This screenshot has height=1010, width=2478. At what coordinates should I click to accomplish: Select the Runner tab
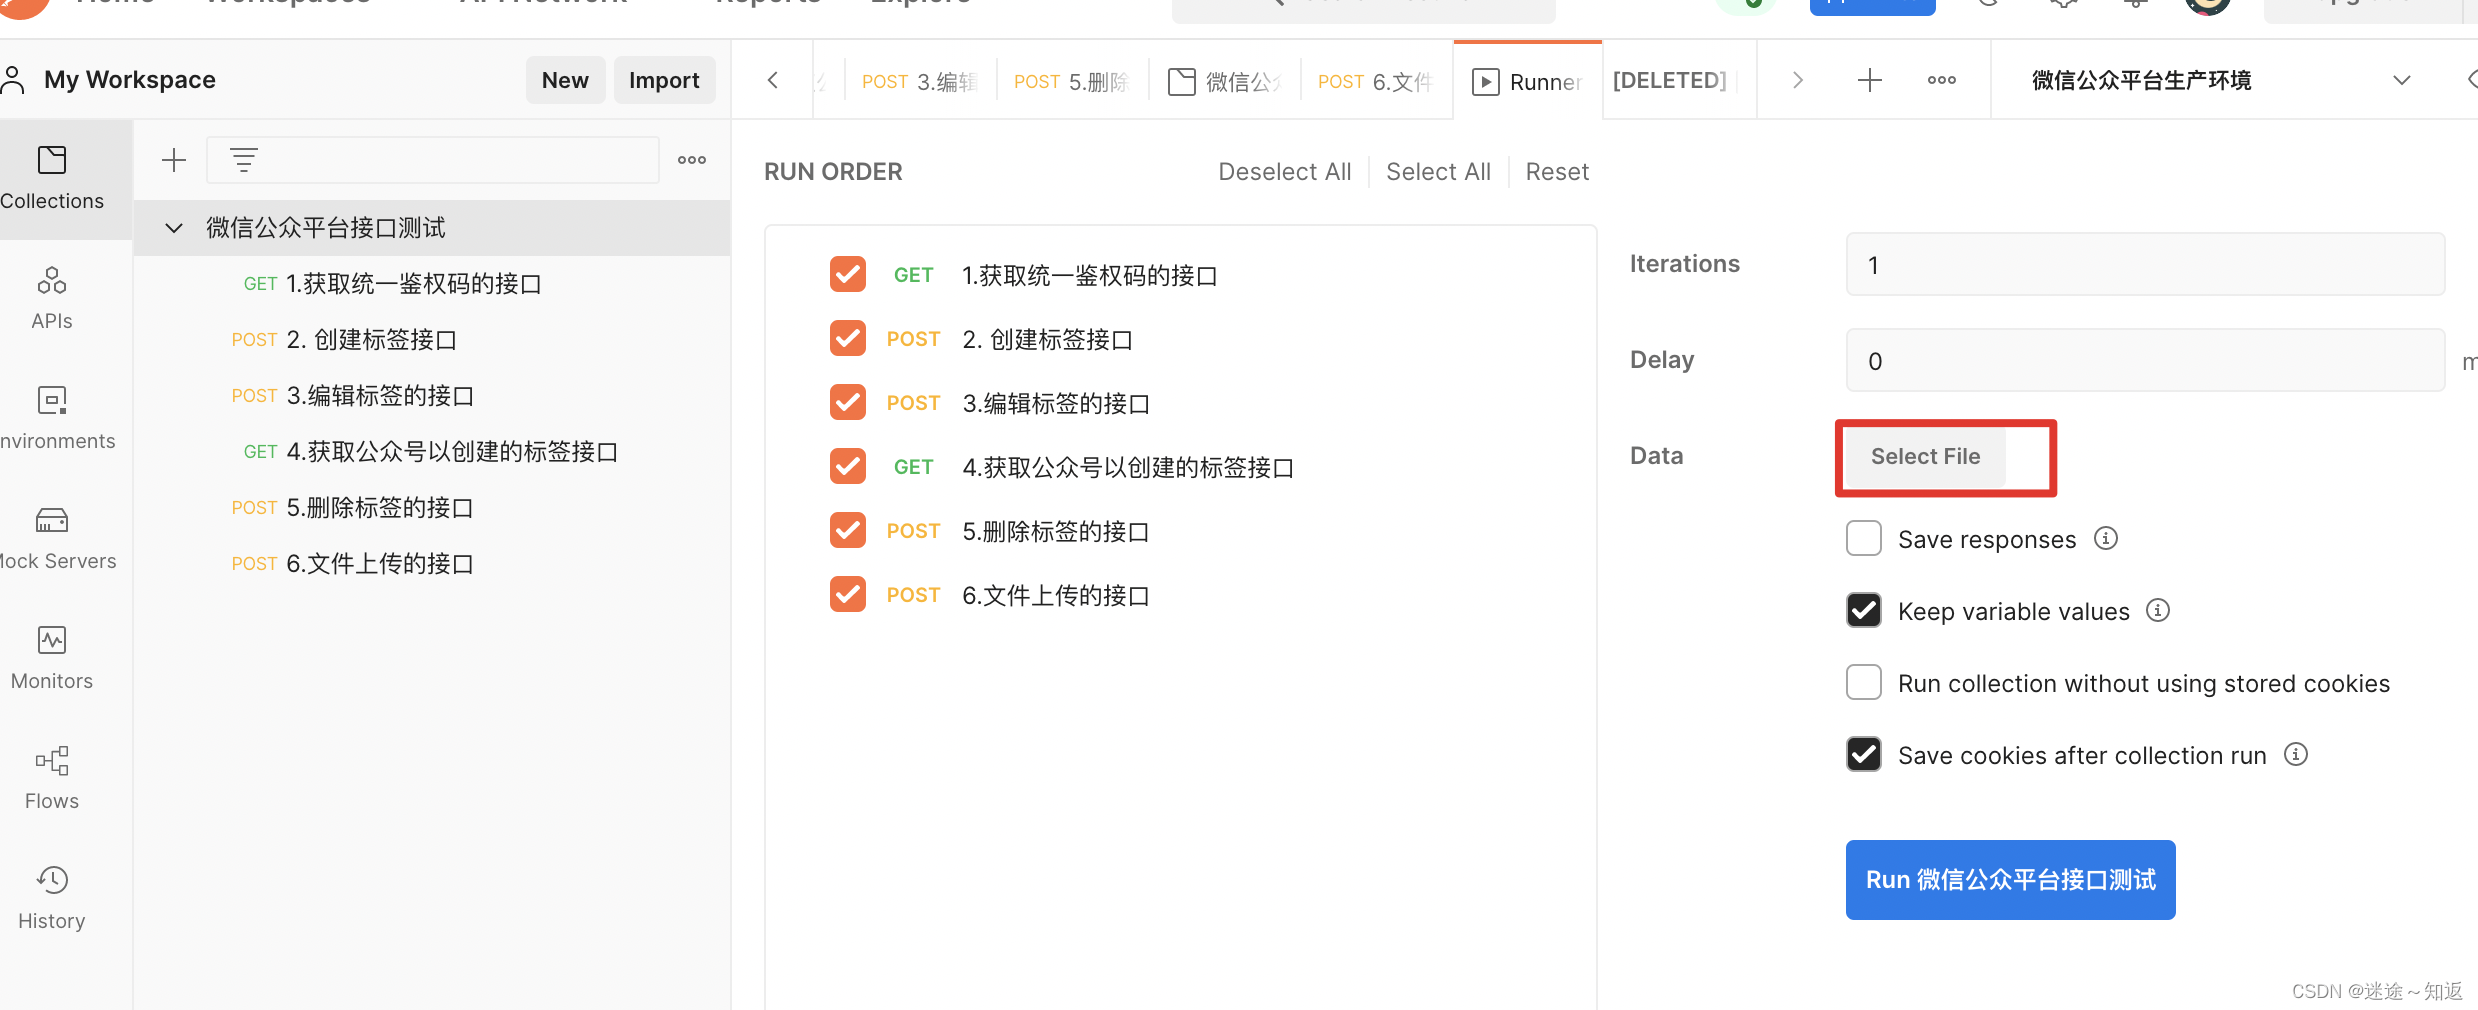pyautogui.click(x=1528, y=82)
